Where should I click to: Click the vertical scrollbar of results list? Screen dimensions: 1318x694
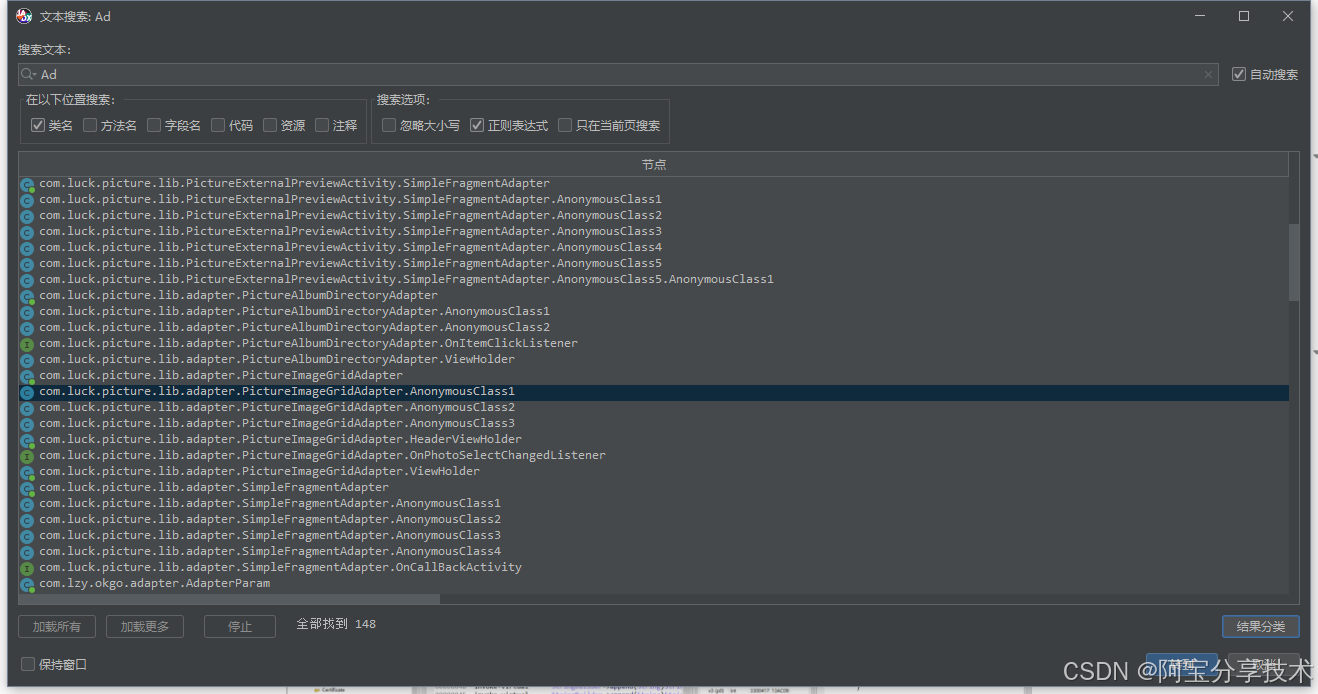click(1294, 262)
